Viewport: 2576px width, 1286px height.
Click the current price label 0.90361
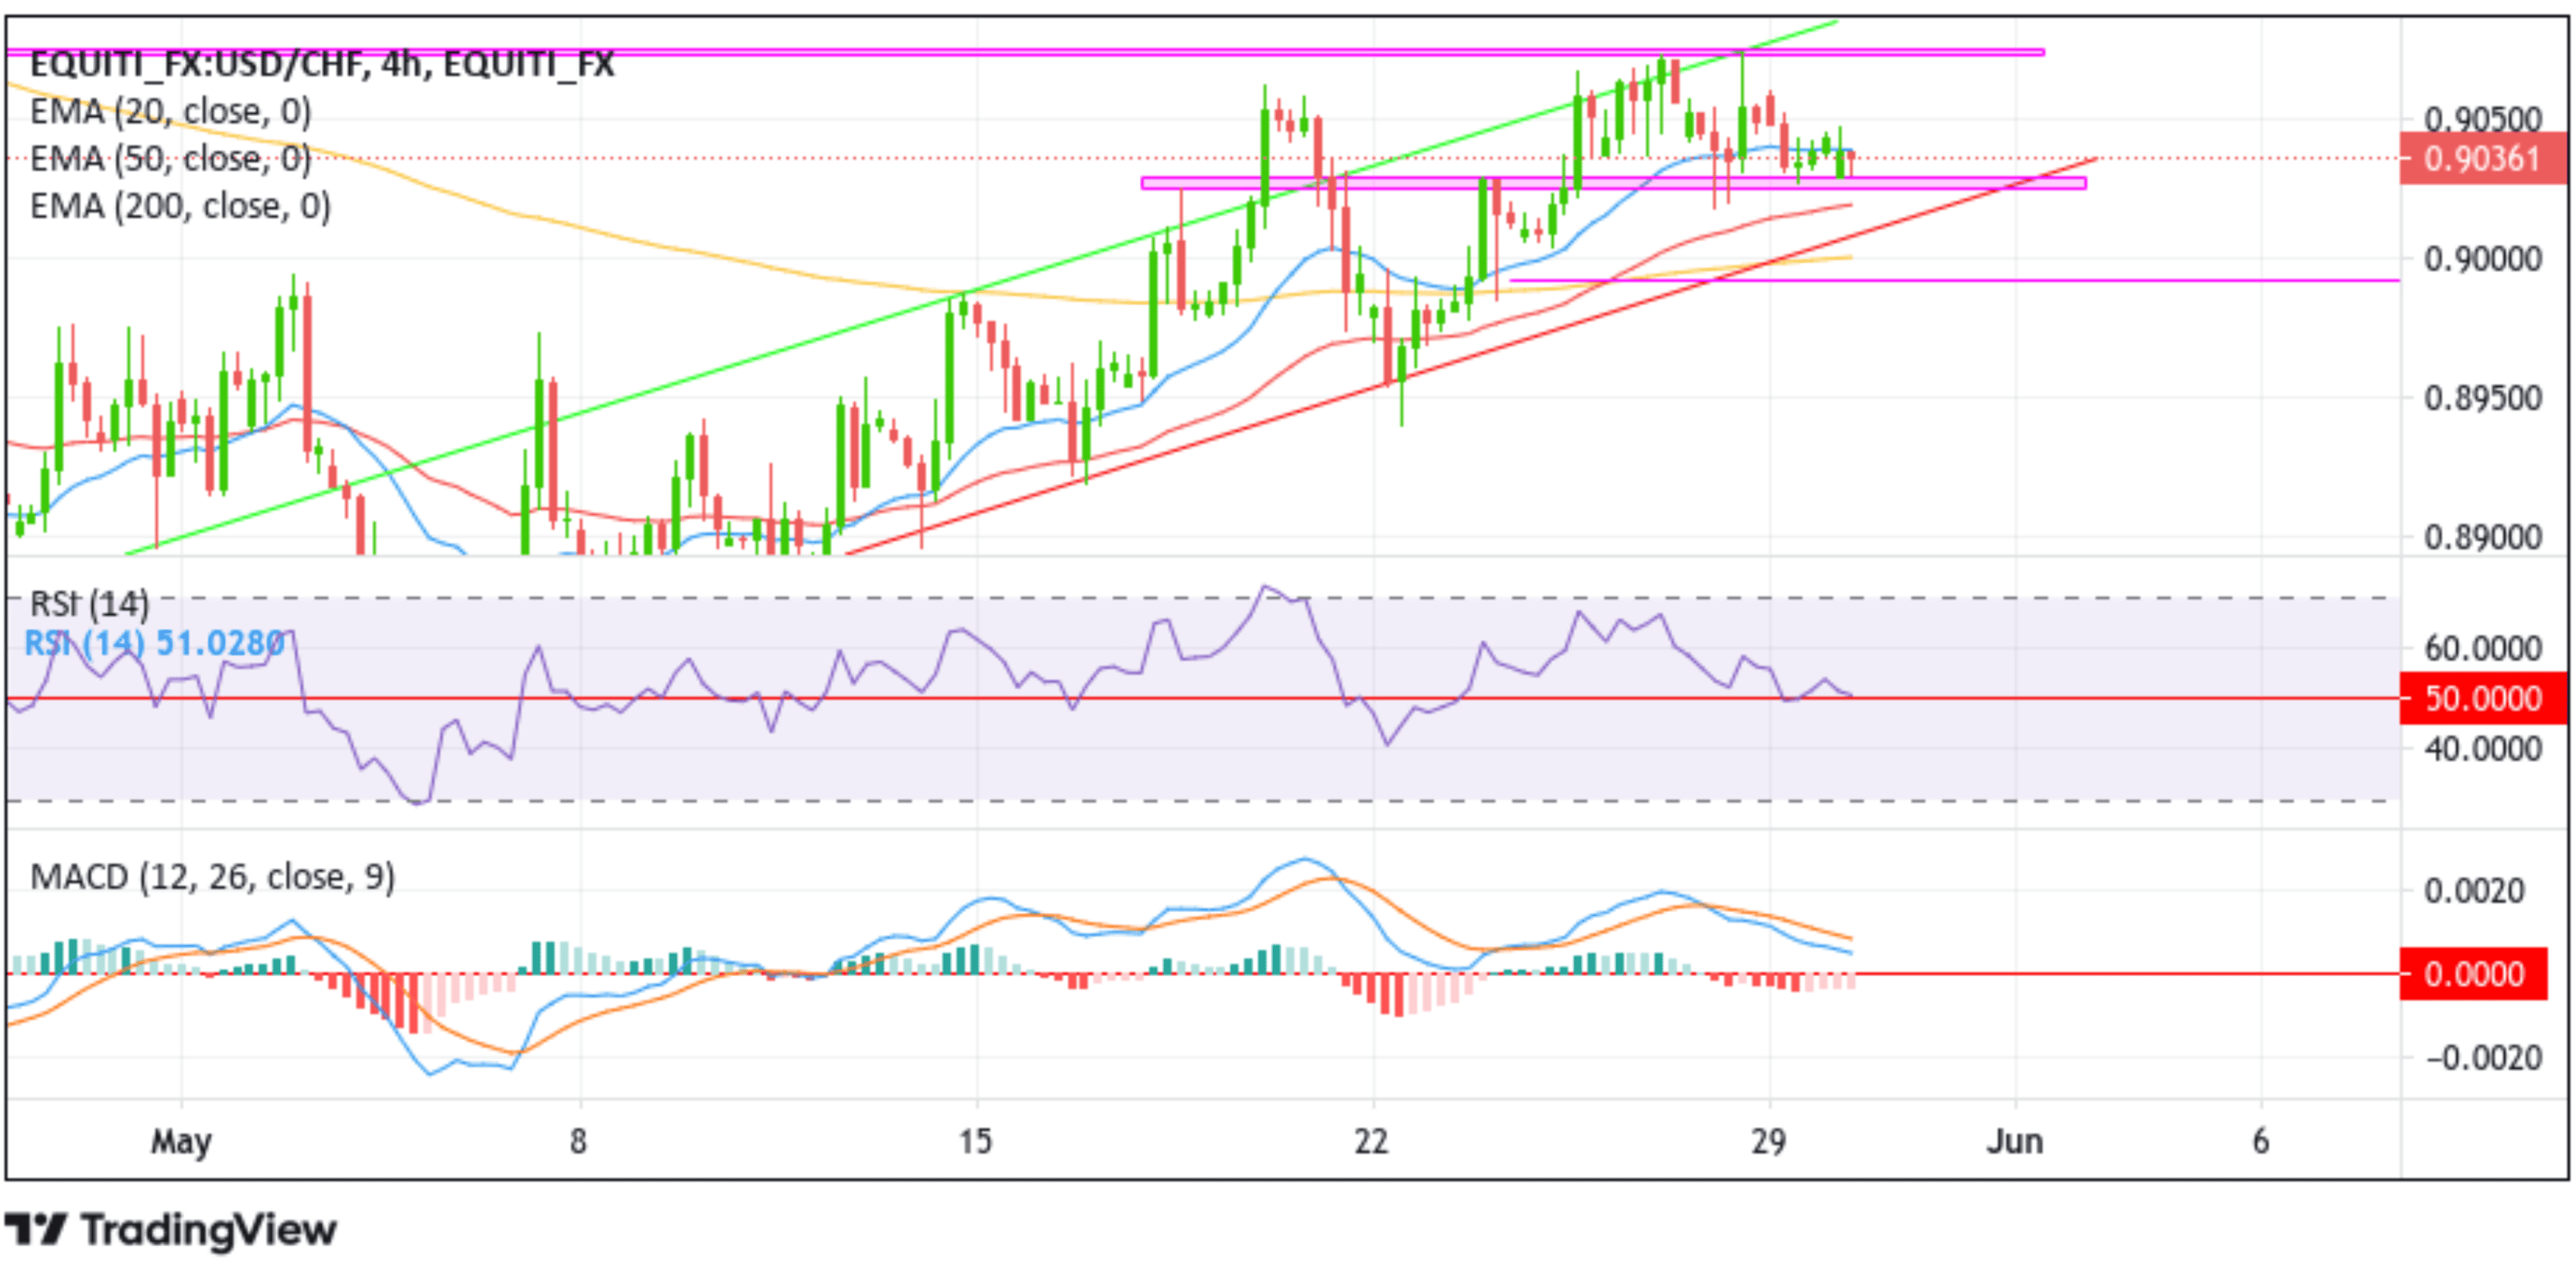2482,159
